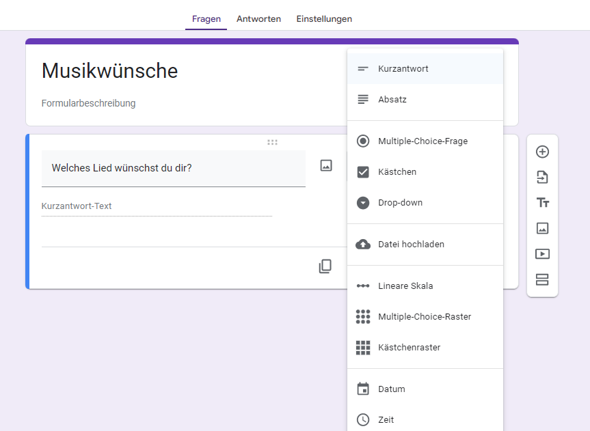Add title and description with Tt icon
The height and width of the screenshot is (431, 590).
click(542, 203)
